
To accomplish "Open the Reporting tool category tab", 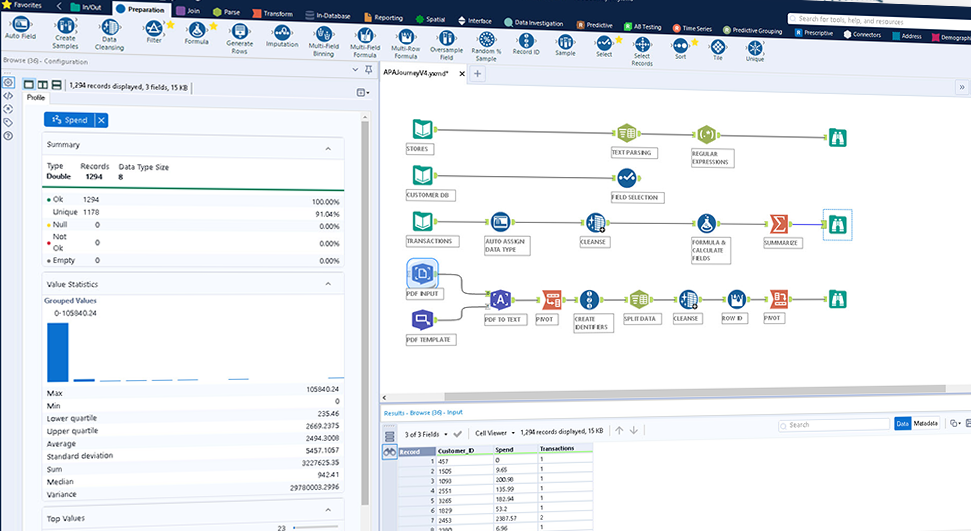I will (x=384, y=17).
